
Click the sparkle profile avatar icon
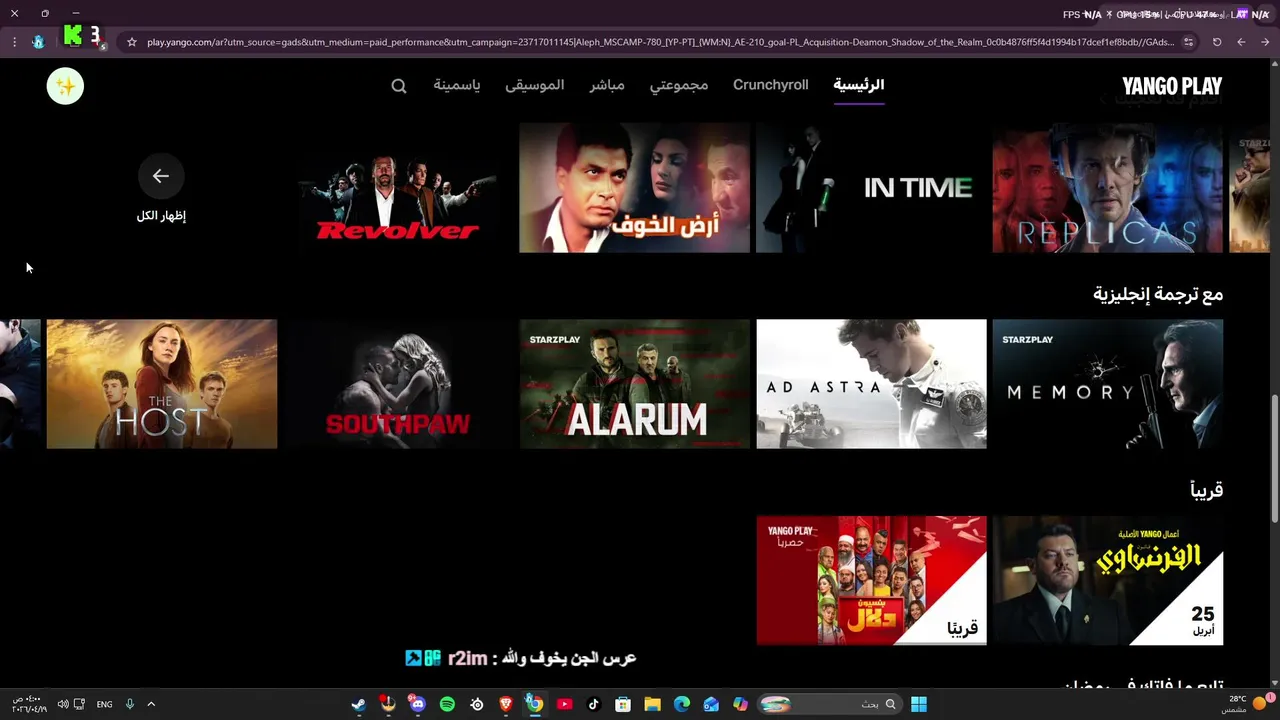65,86
